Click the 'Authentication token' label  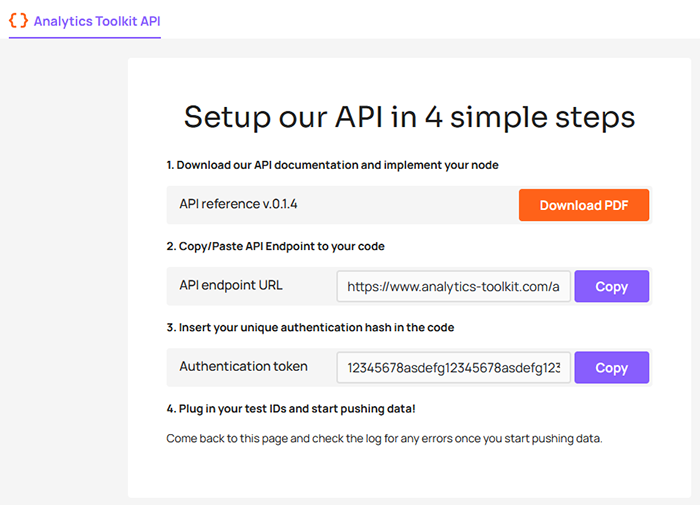pos(243,367)
